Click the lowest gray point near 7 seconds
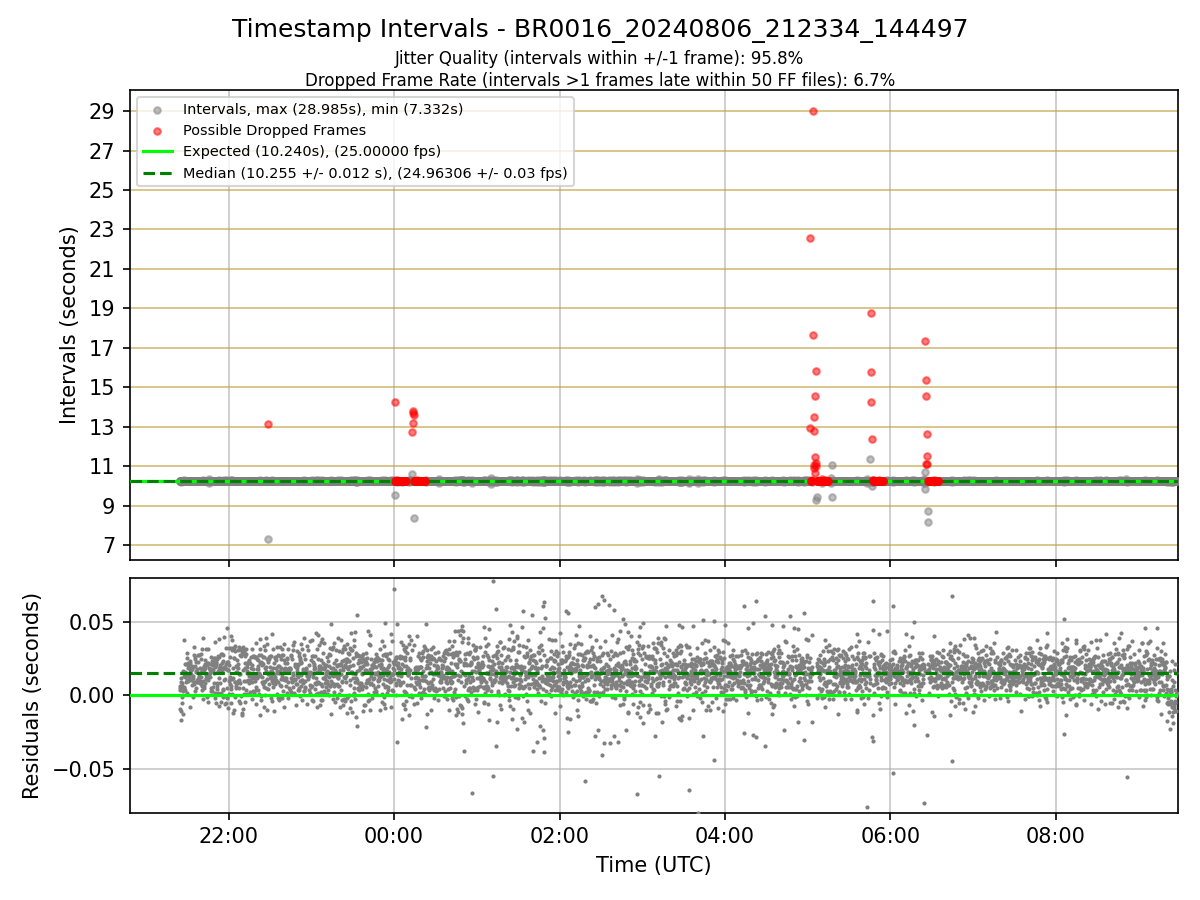The height and width of the screenshot is (900, 1200). point(268,539)
